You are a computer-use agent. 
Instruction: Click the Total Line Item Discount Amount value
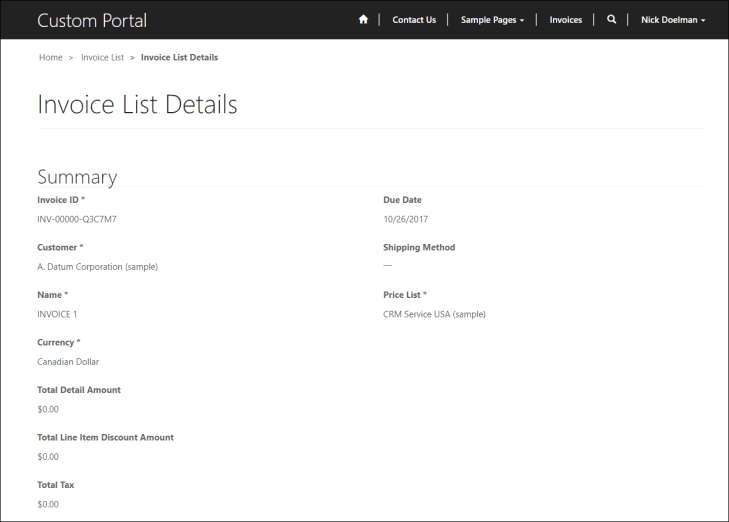48,457
